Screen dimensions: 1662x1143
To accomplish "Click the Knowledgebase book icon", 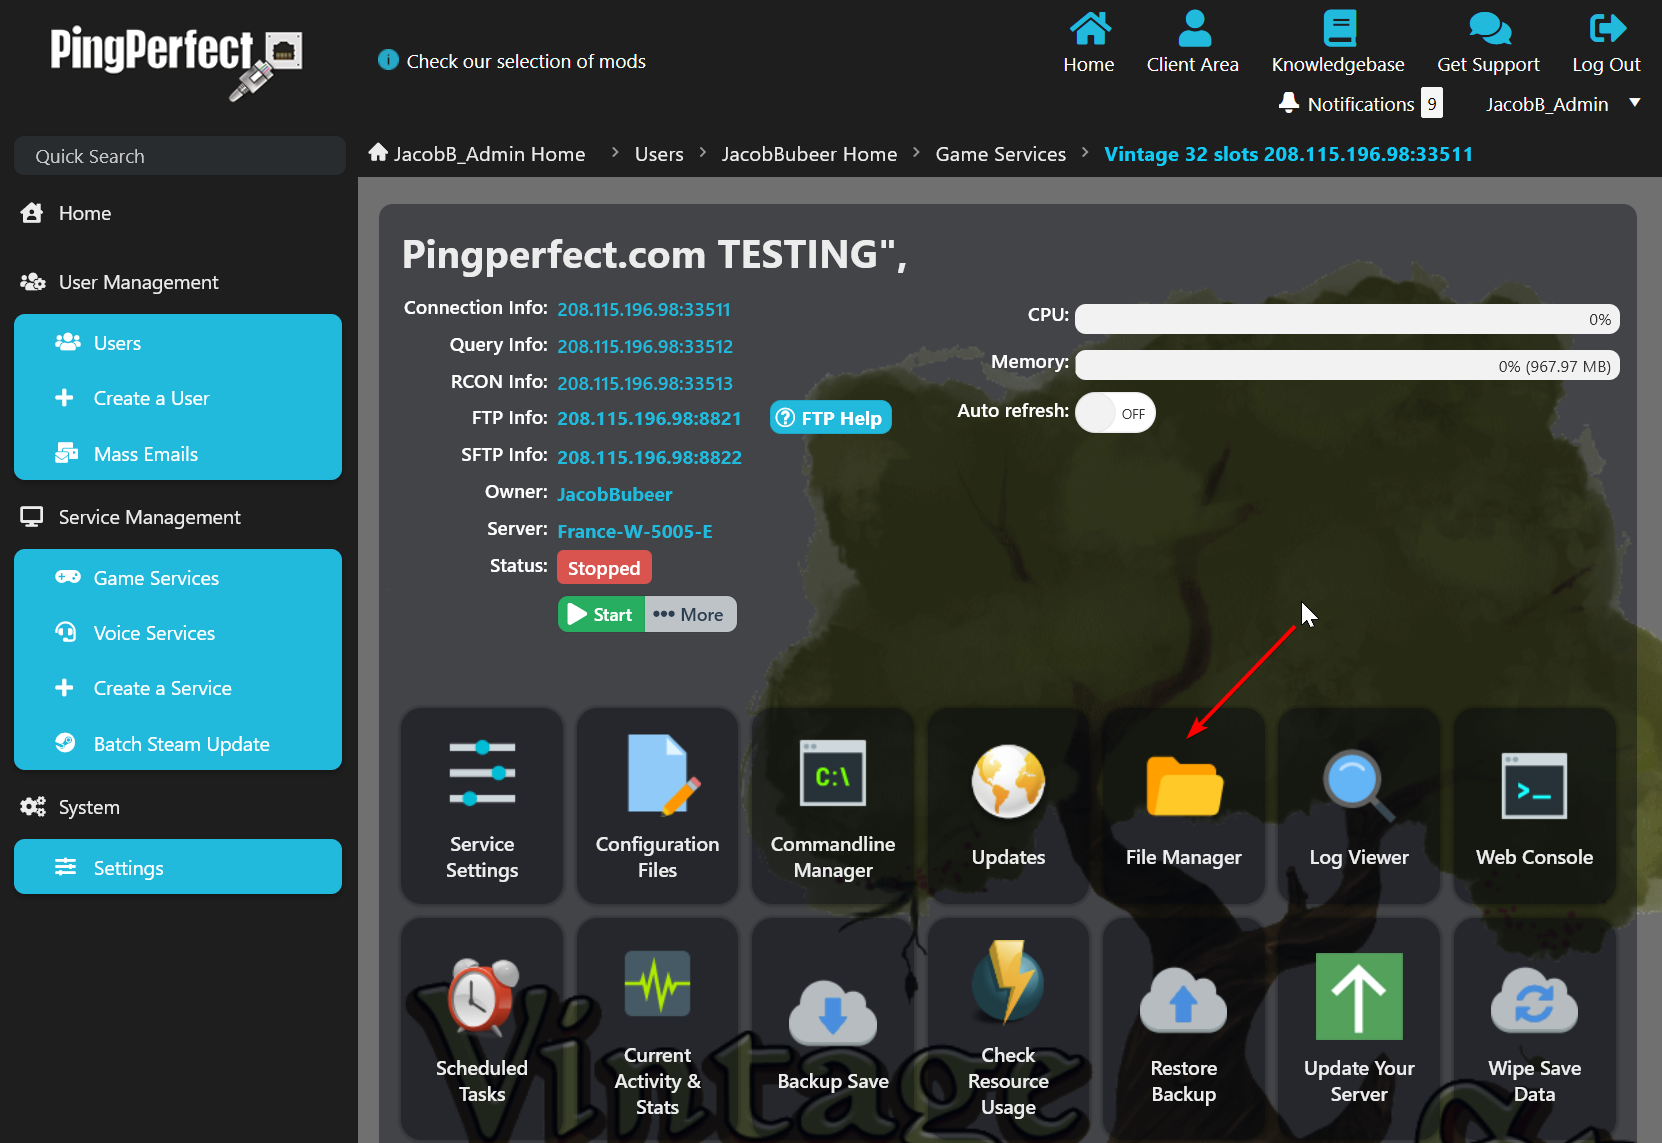I will 1339,28.
